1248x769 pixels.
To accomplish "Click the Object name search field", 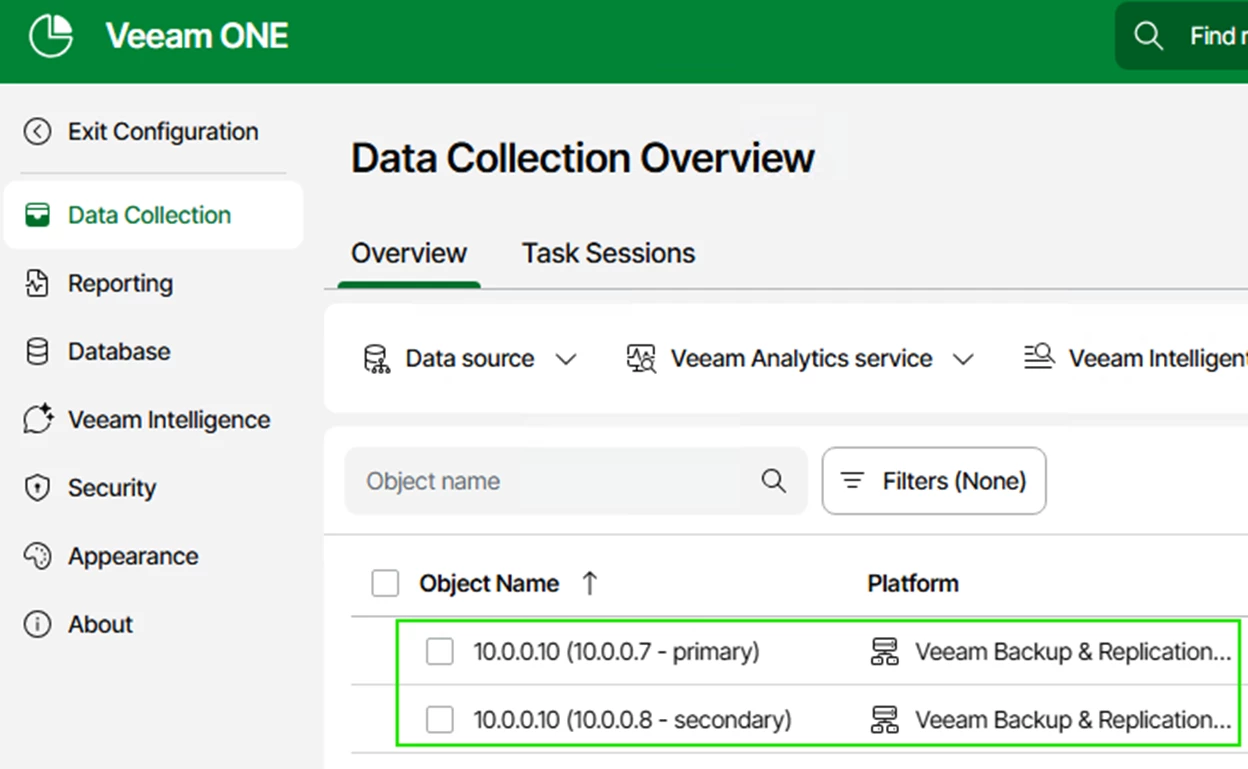I will [555, 481].
